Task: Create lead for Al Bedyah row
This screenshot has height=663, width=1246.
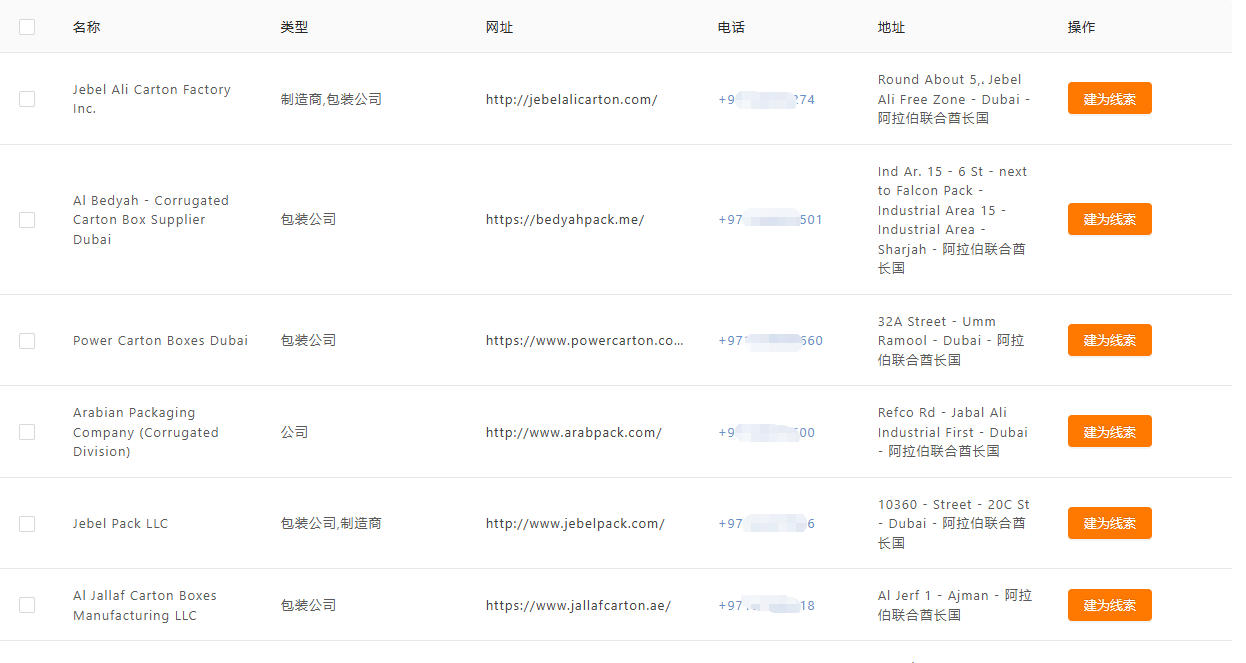Action: (1109, 219)
